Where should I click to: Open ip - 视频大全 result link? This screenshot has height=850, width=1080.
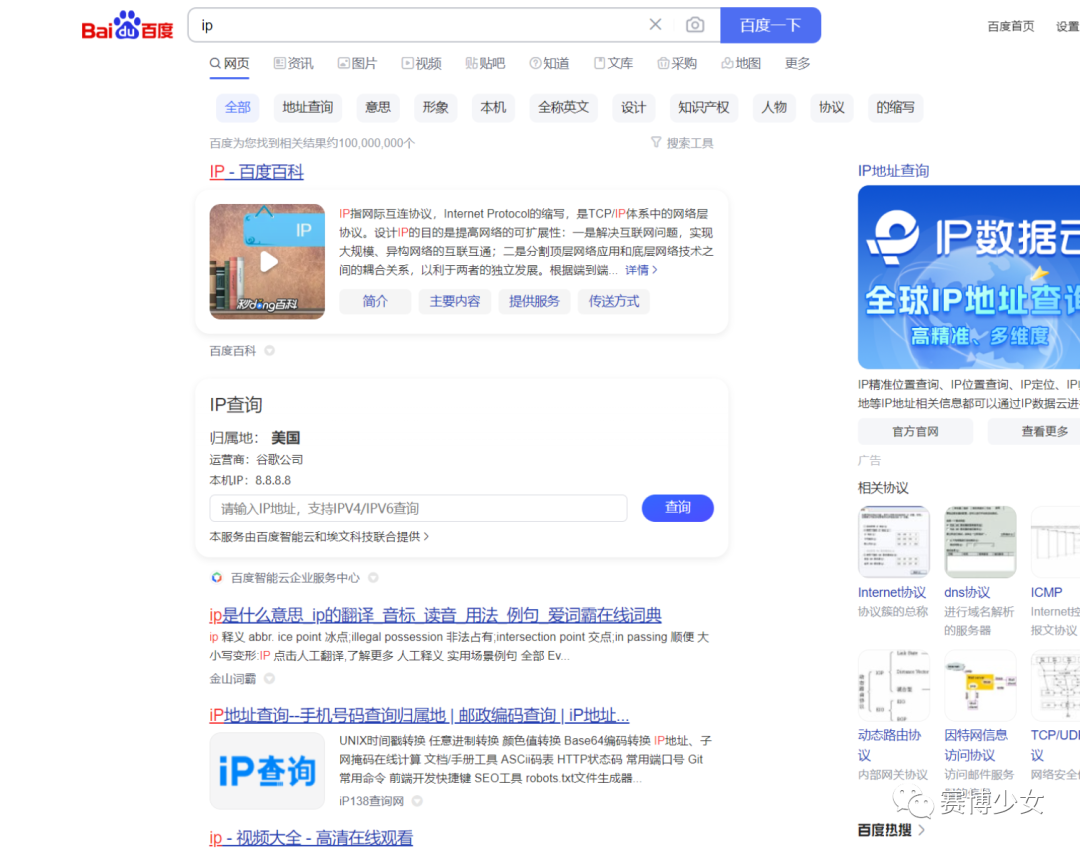(311, 838)
